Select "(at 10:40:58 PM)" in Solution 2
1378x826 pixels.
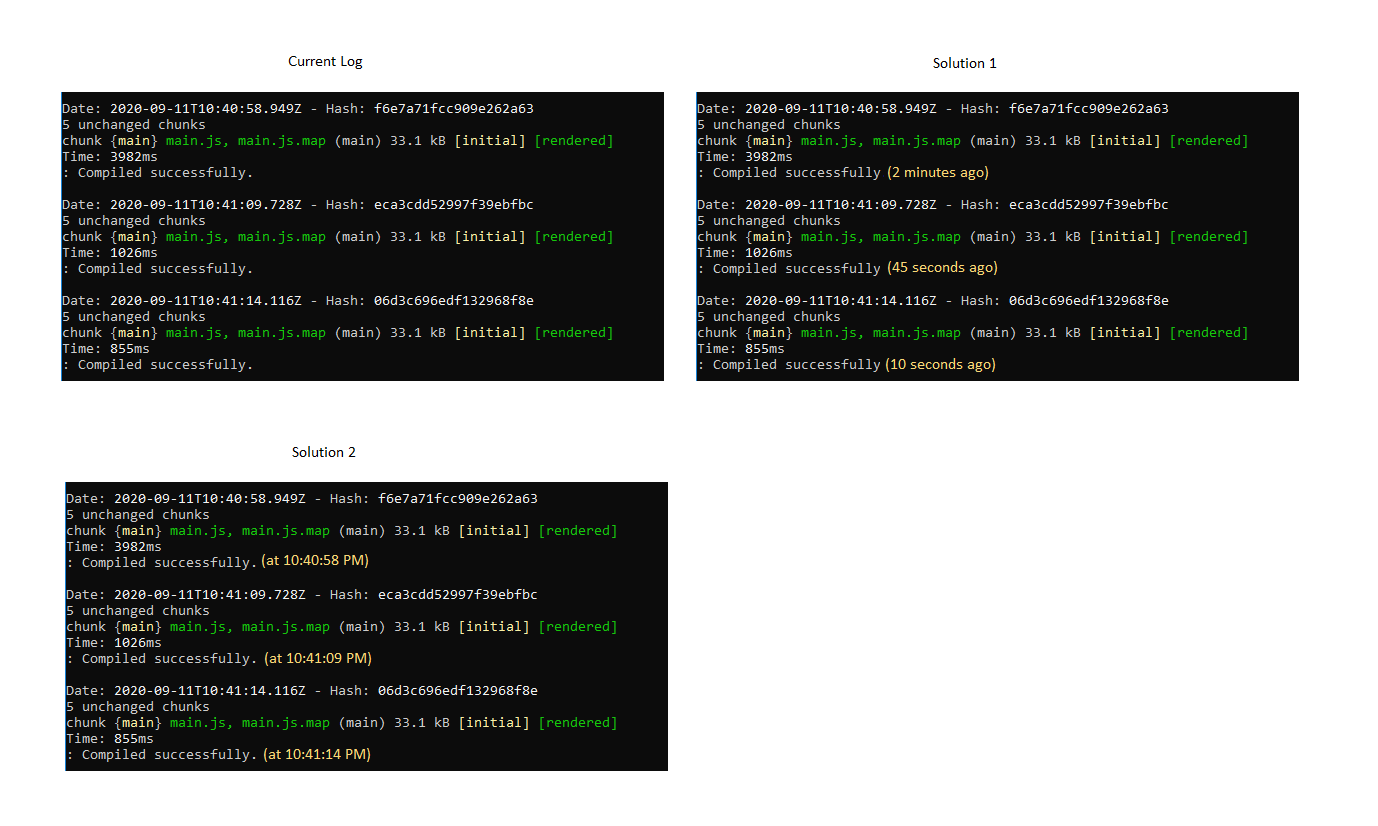coord(315,561)
